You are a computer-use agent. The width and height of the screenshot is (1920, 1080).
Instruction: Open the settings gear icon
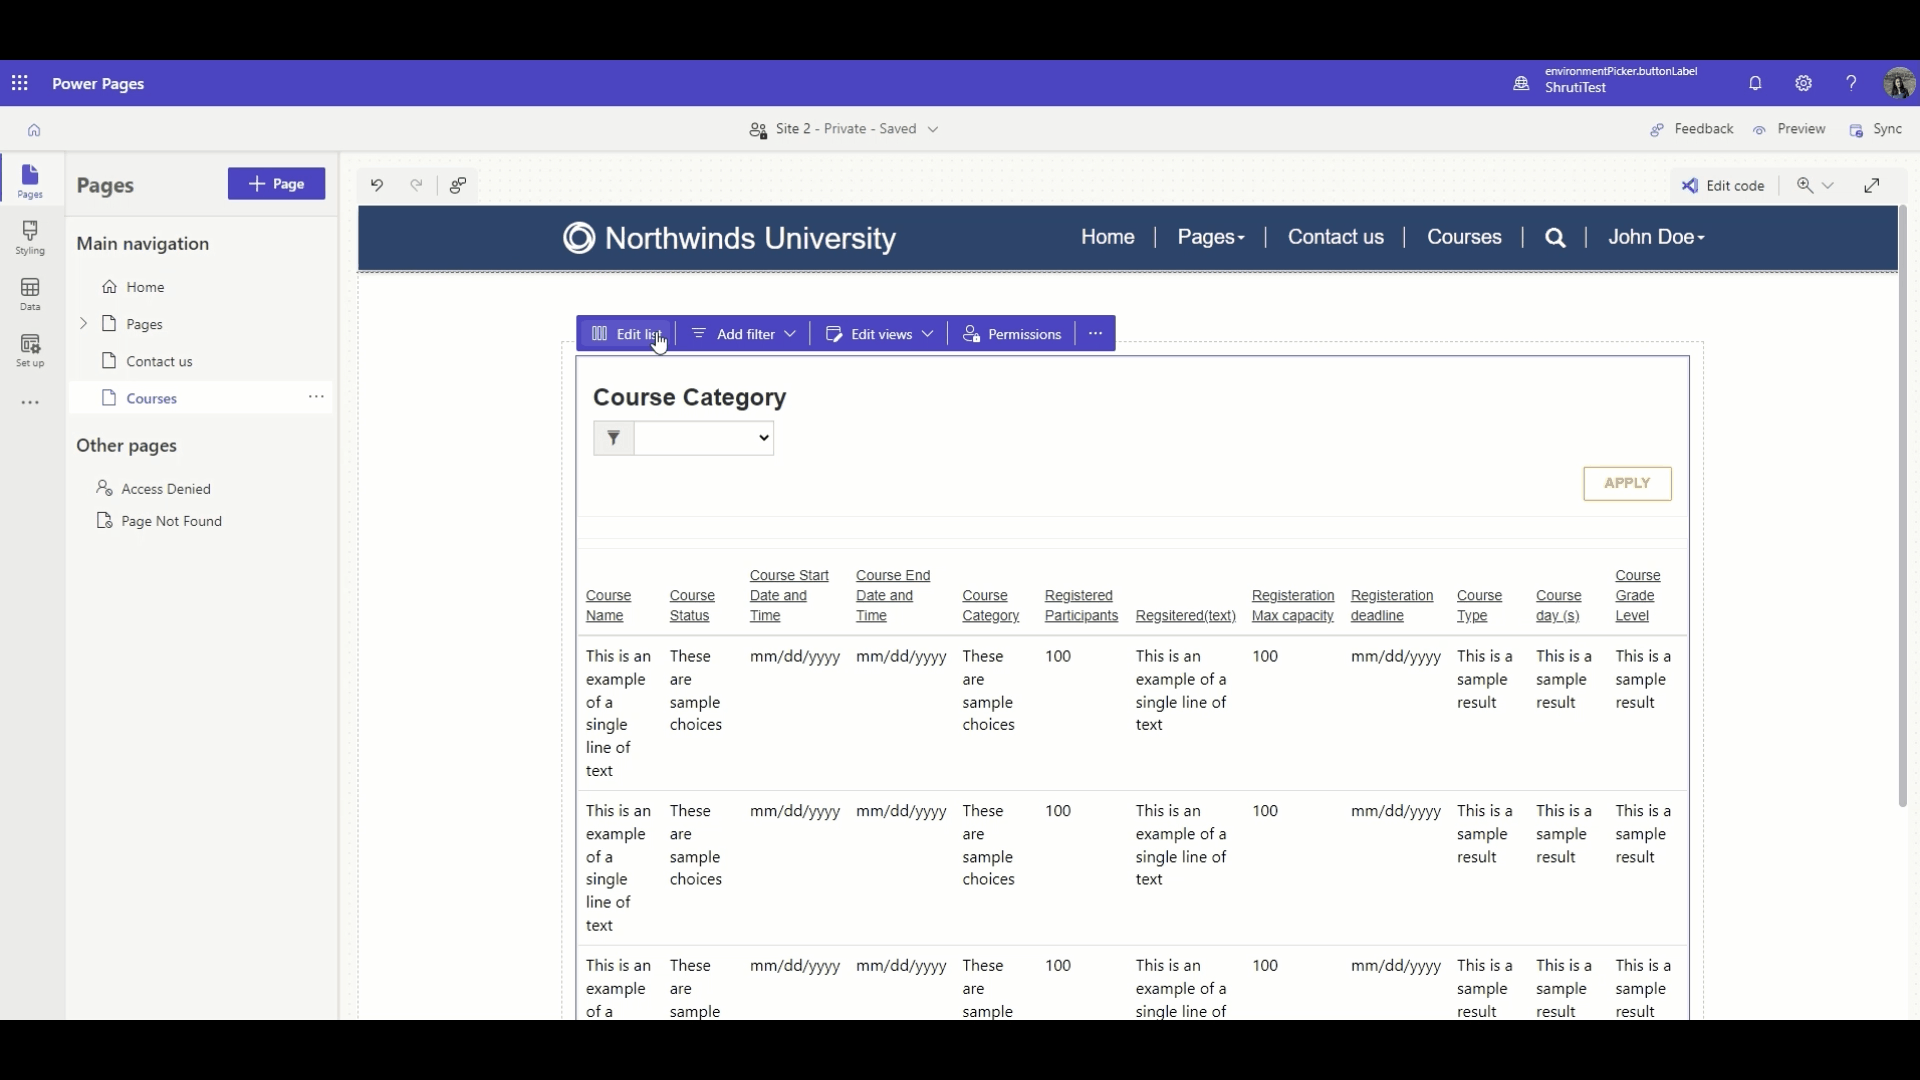tap(1803, 84)
